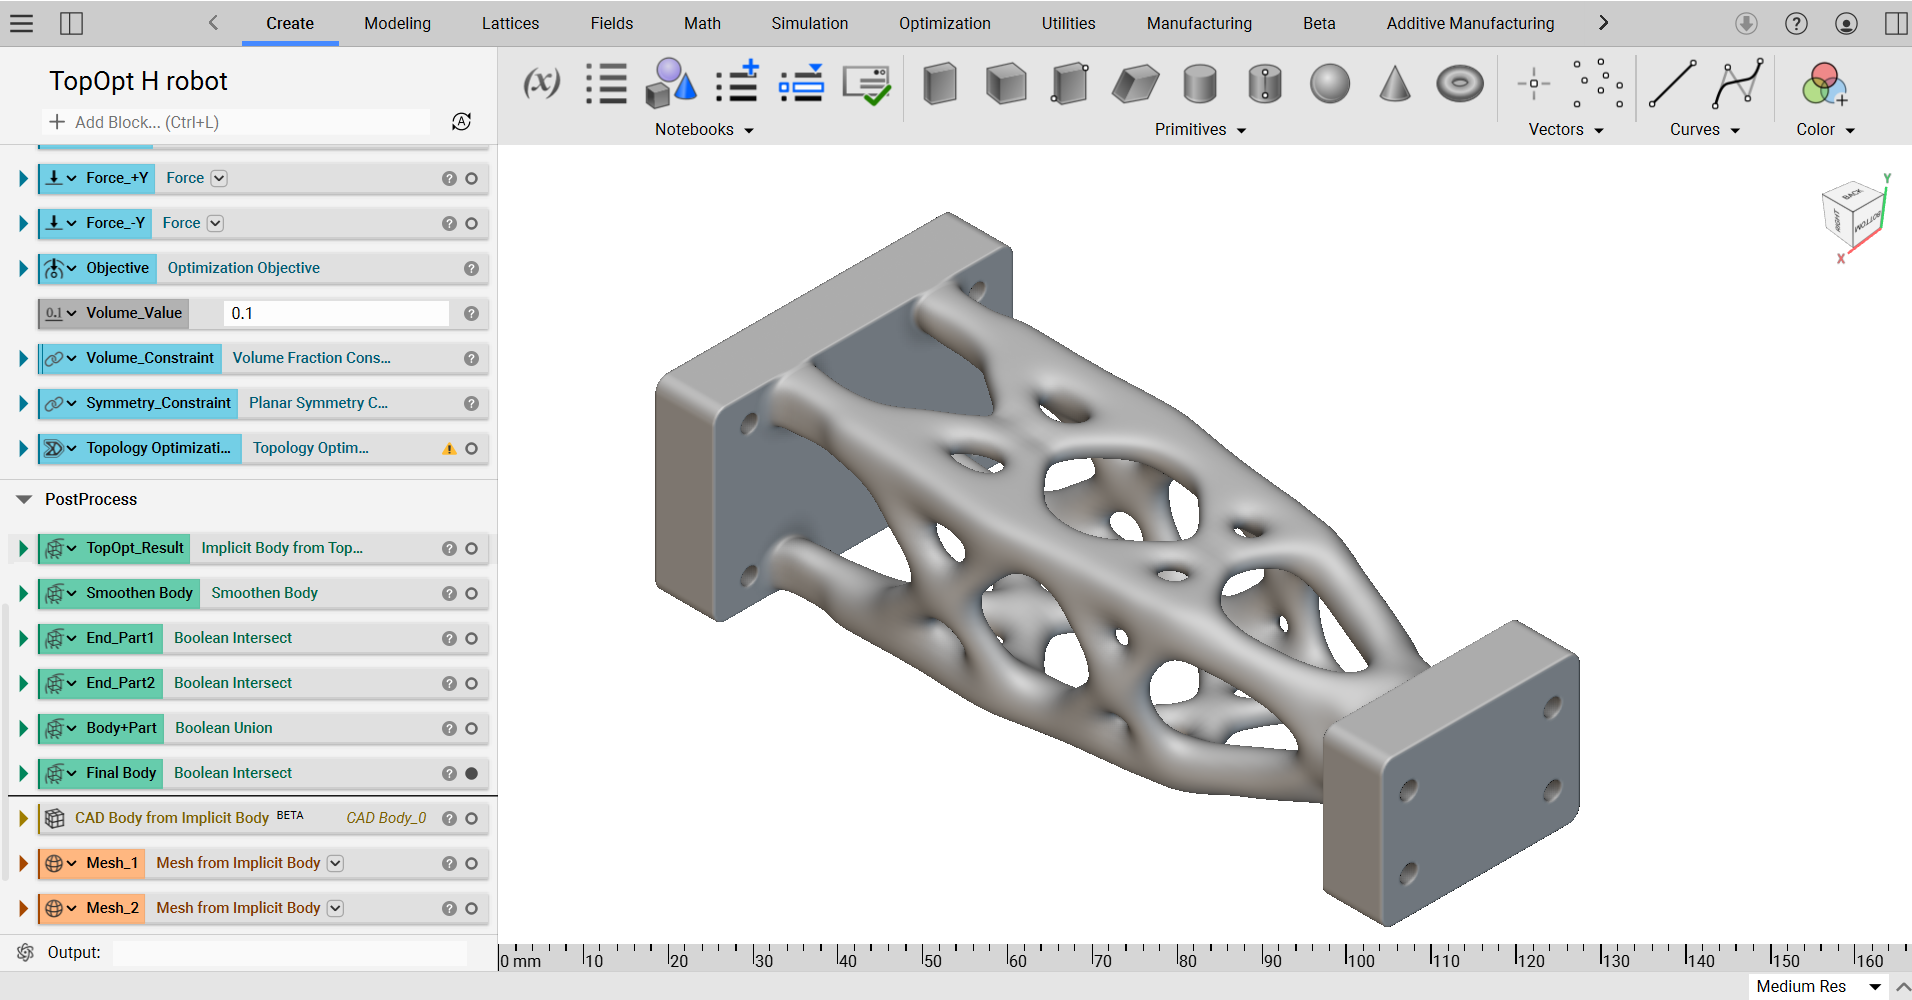
Task: Toggle visibility circle of Final Body block
Action: coord(471,773)
